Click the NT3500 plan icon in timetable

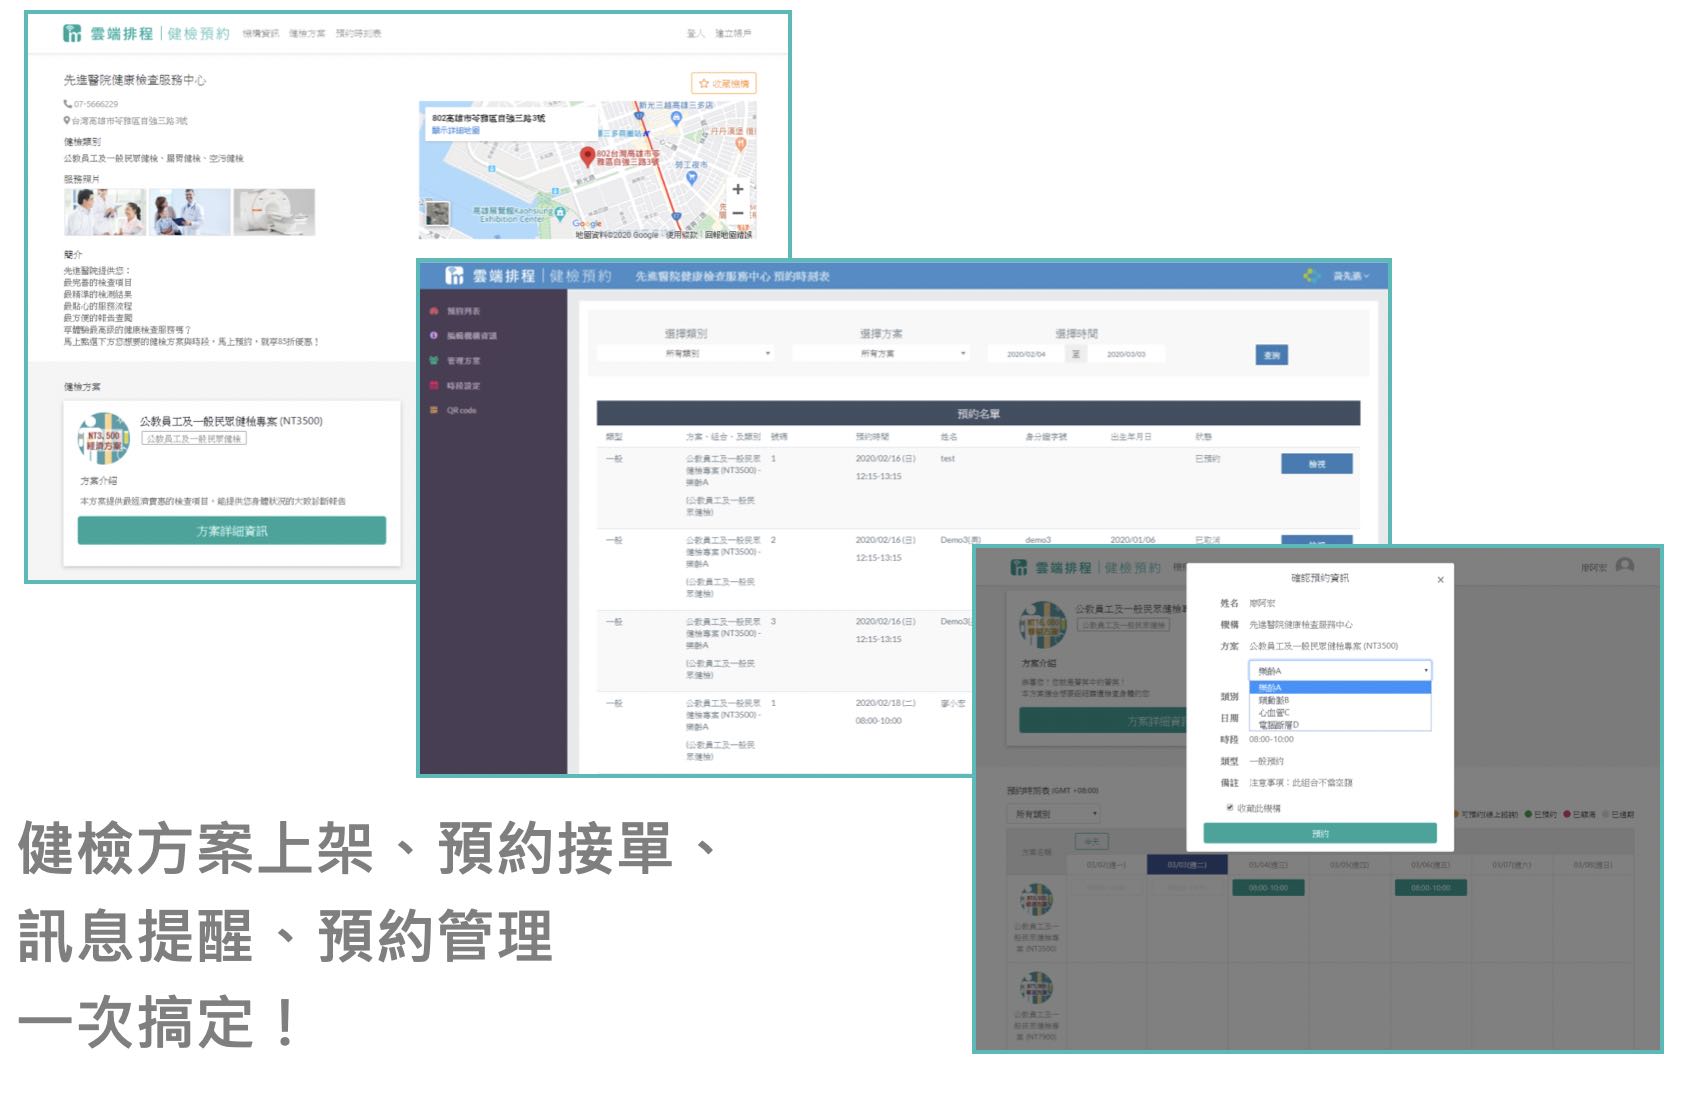pyautogui.click(x=1036, y=900)
